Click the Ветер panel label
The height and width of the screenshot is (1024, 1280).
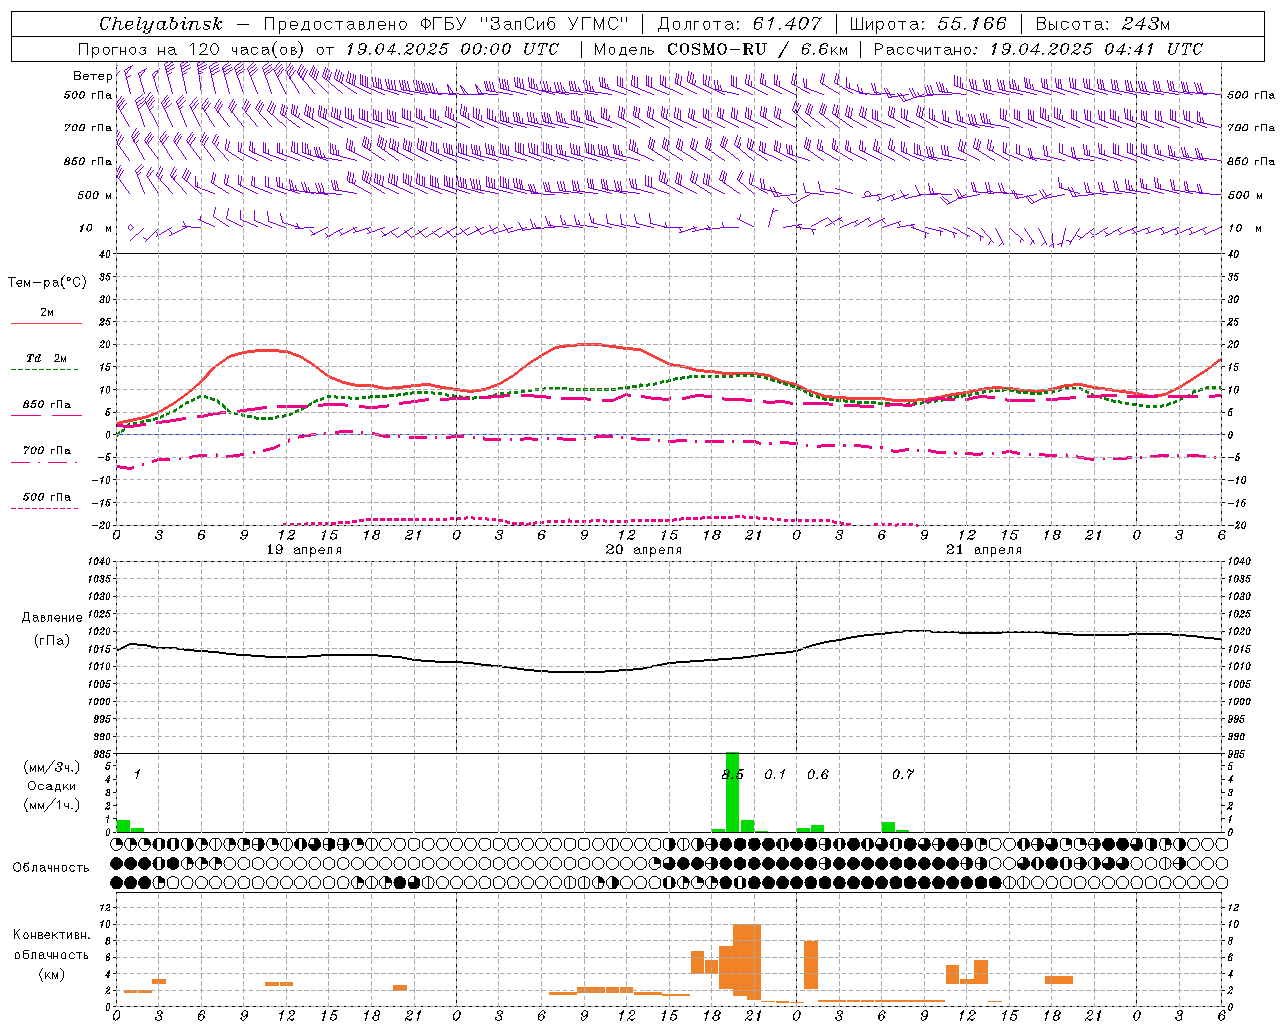[92, 76]
